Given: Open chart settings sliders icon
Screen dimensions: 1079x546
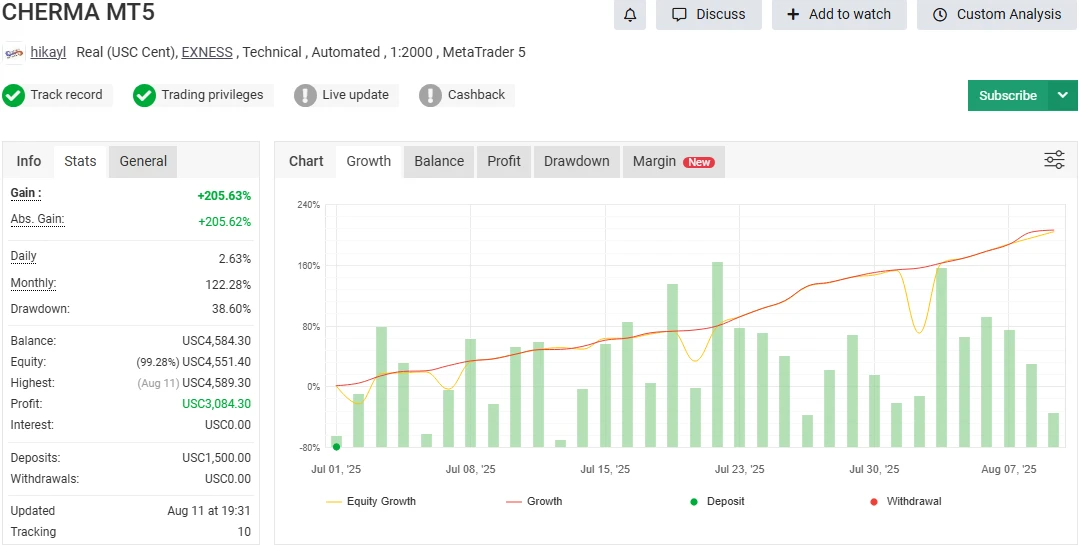Looking at the screenshot, I should tap(1054, 160).
